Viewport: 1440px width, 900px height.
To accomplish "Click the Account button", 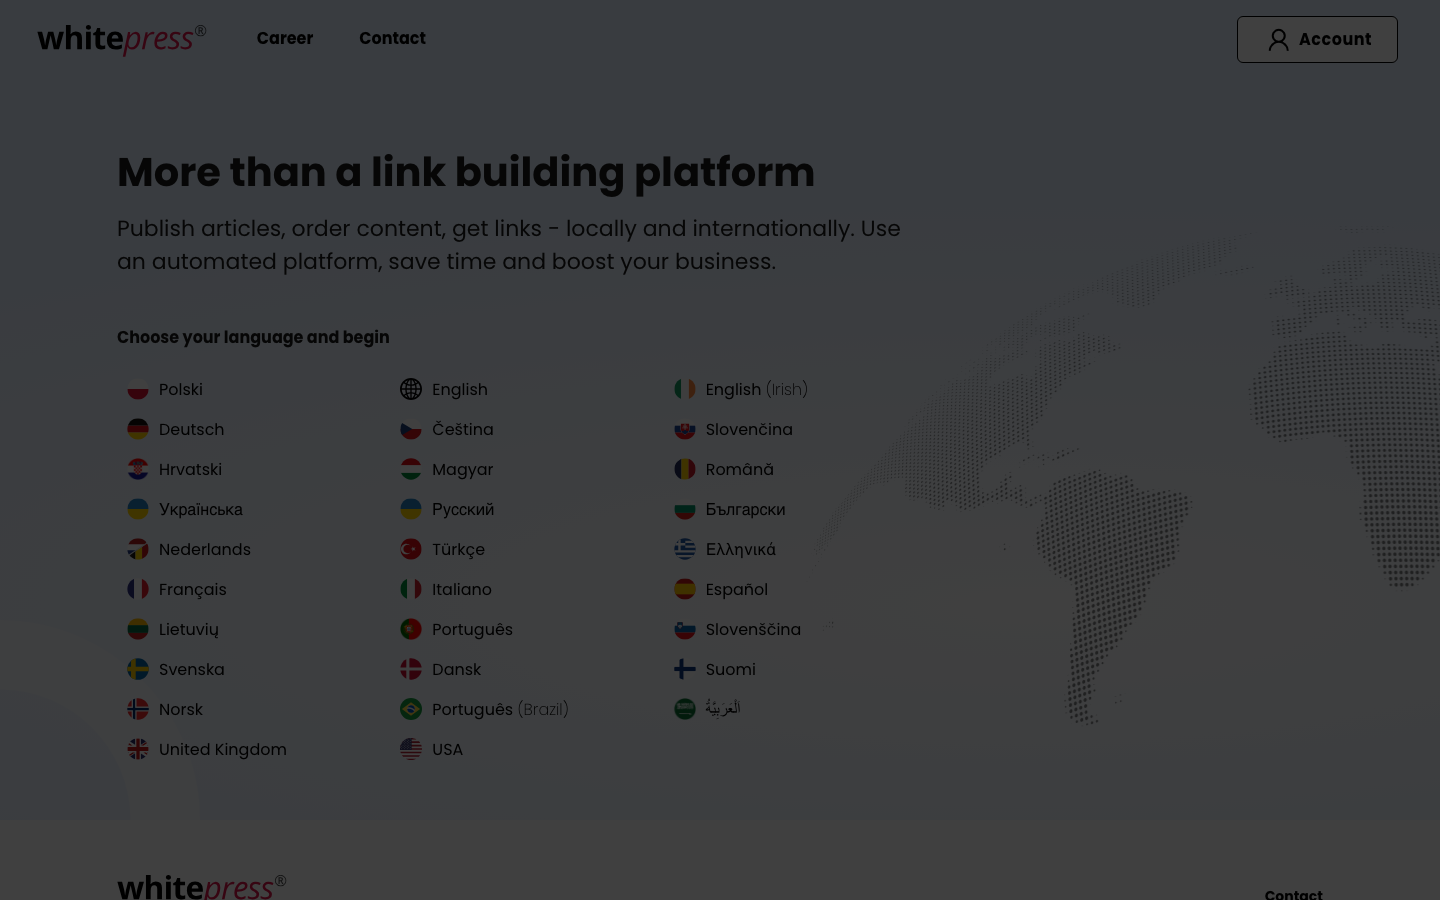I will pos(1317,39).
